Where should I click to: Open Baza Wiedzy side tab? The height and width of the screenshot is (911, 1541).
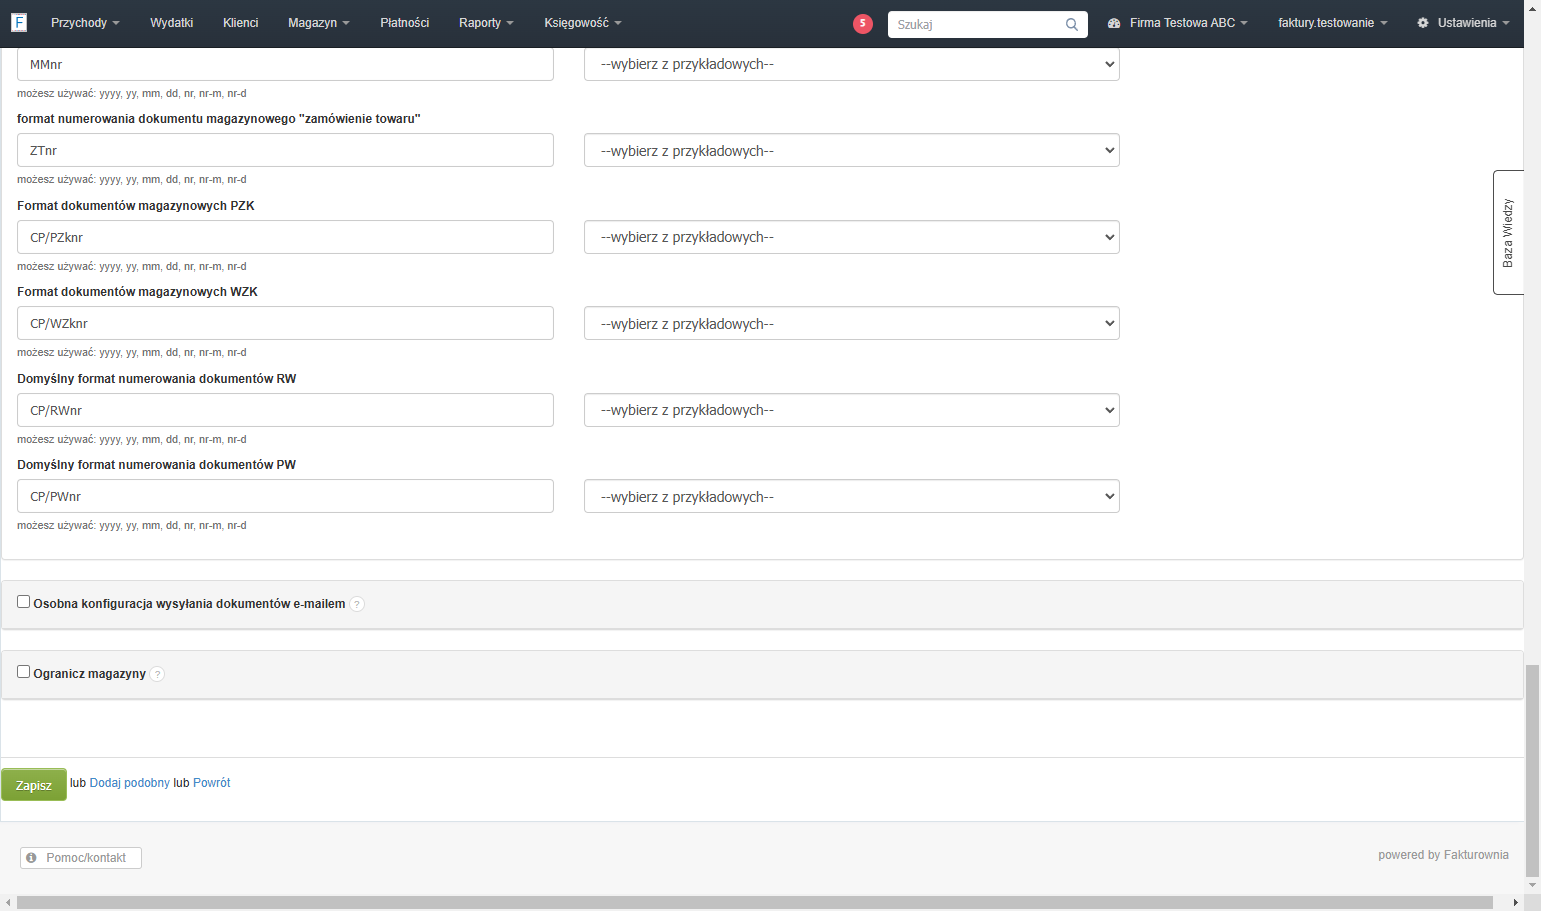click(x=1508, y=233)
